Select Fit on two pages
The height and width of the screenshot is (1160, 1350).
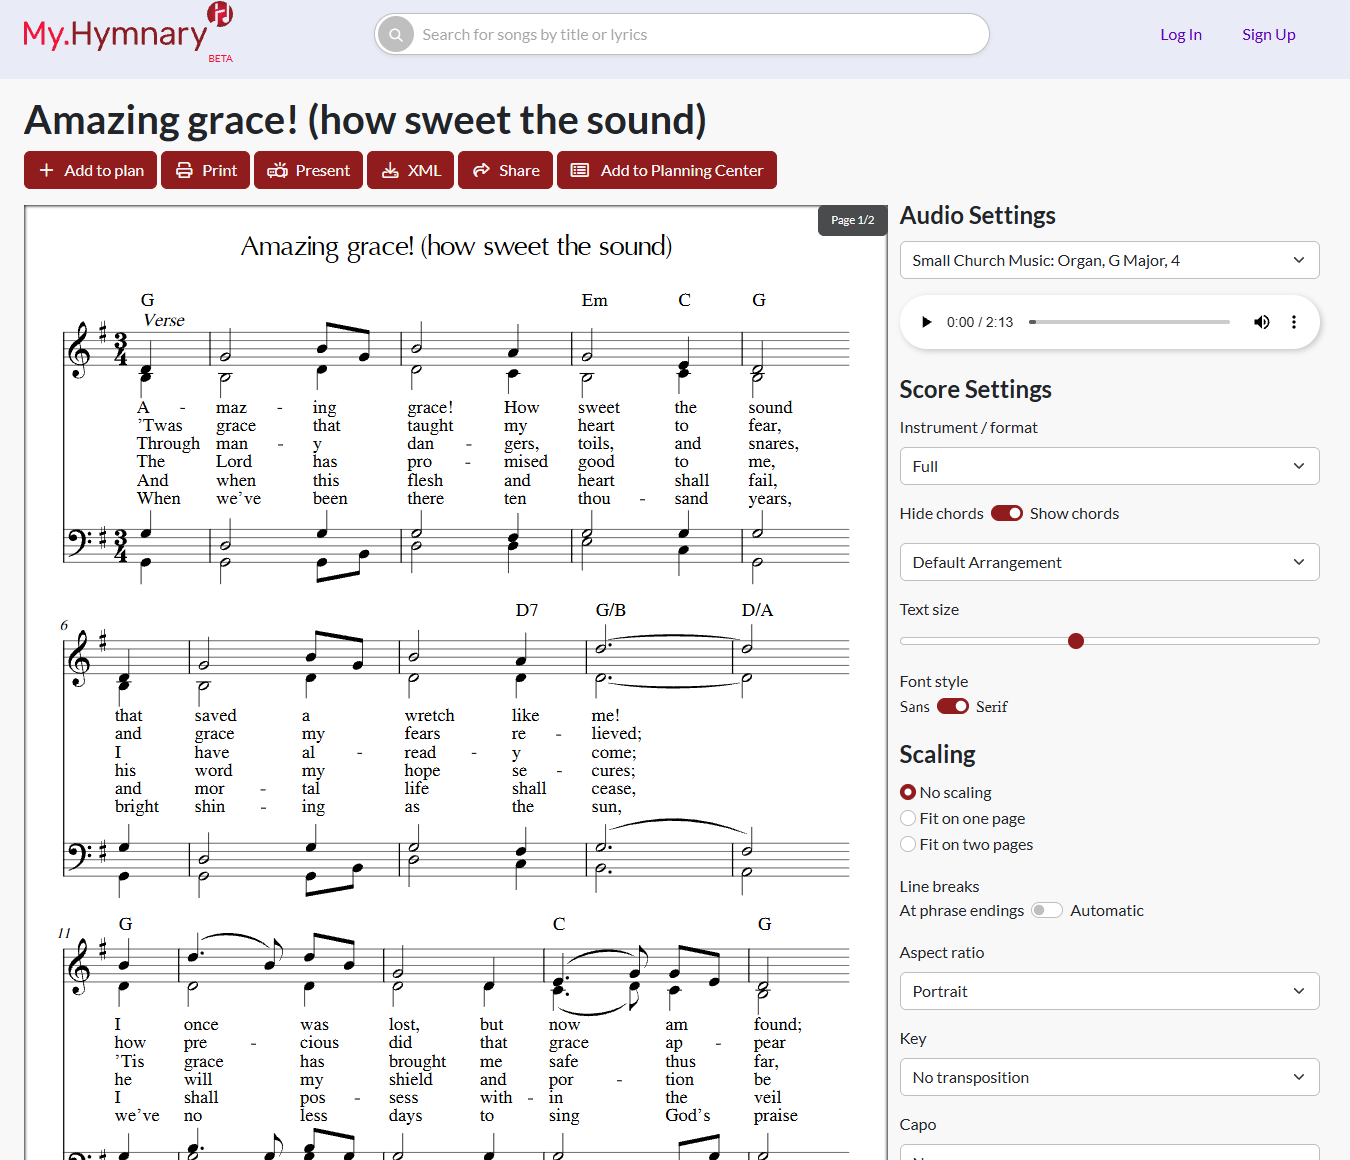pyautogui.click(x=908, y=844)
